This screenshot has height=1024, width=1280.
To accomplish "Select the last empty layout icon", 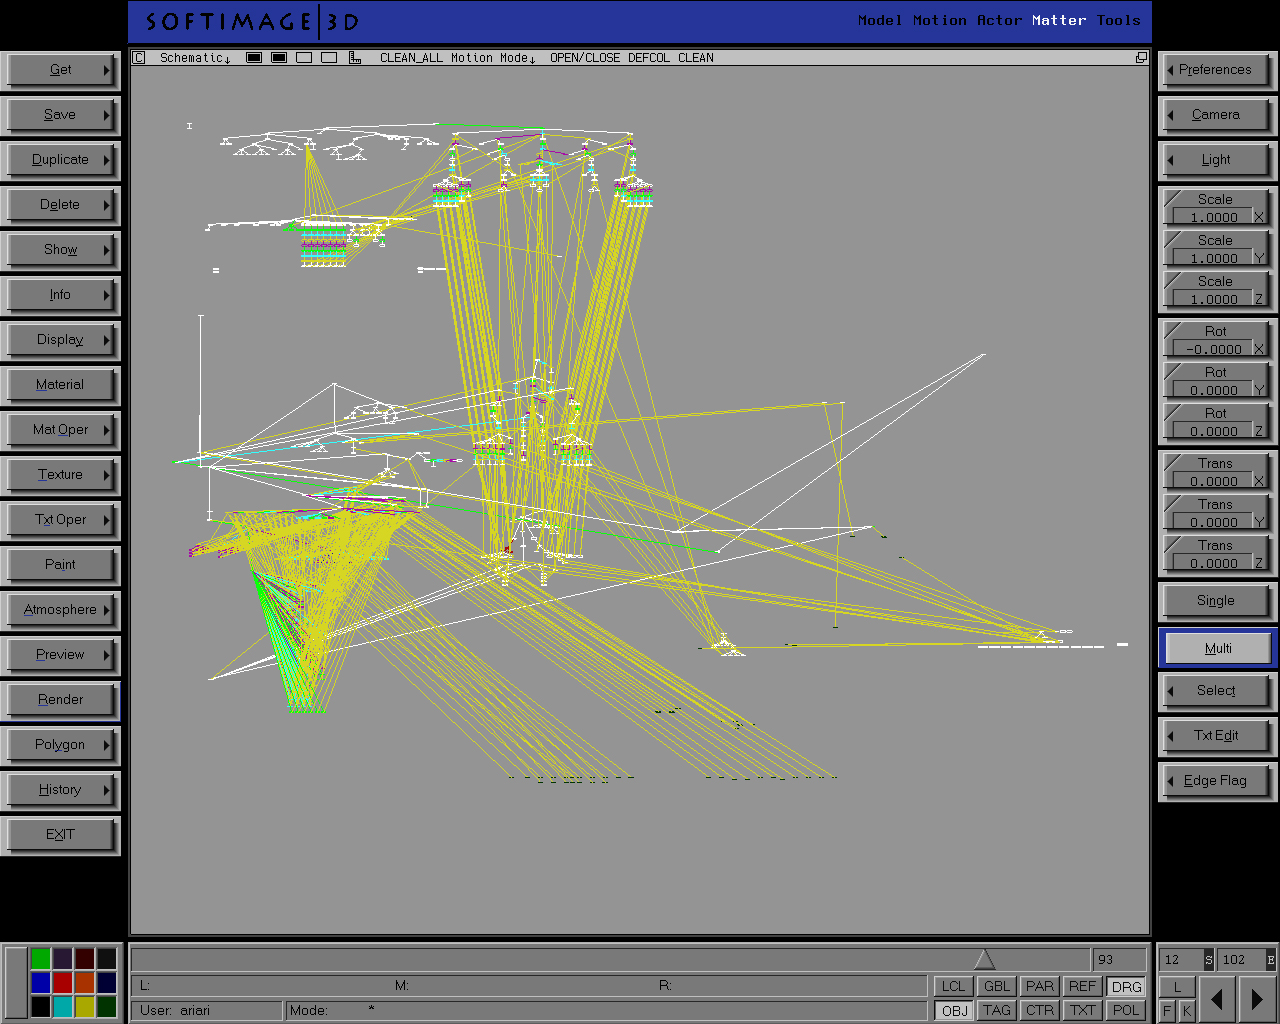I will point(329,58).
